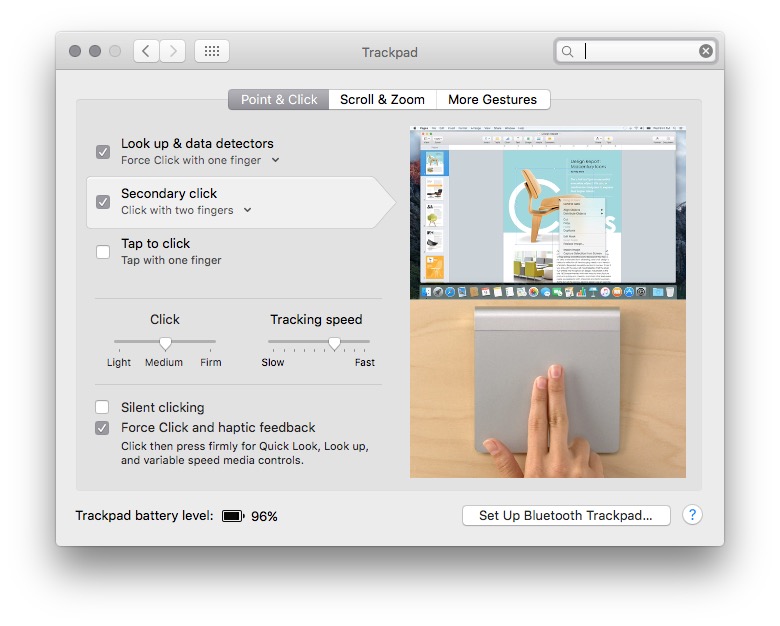Select the Point & Click tab
This screenshot has width=780, height=626.
pyautogui.click(x=279, y=99)
